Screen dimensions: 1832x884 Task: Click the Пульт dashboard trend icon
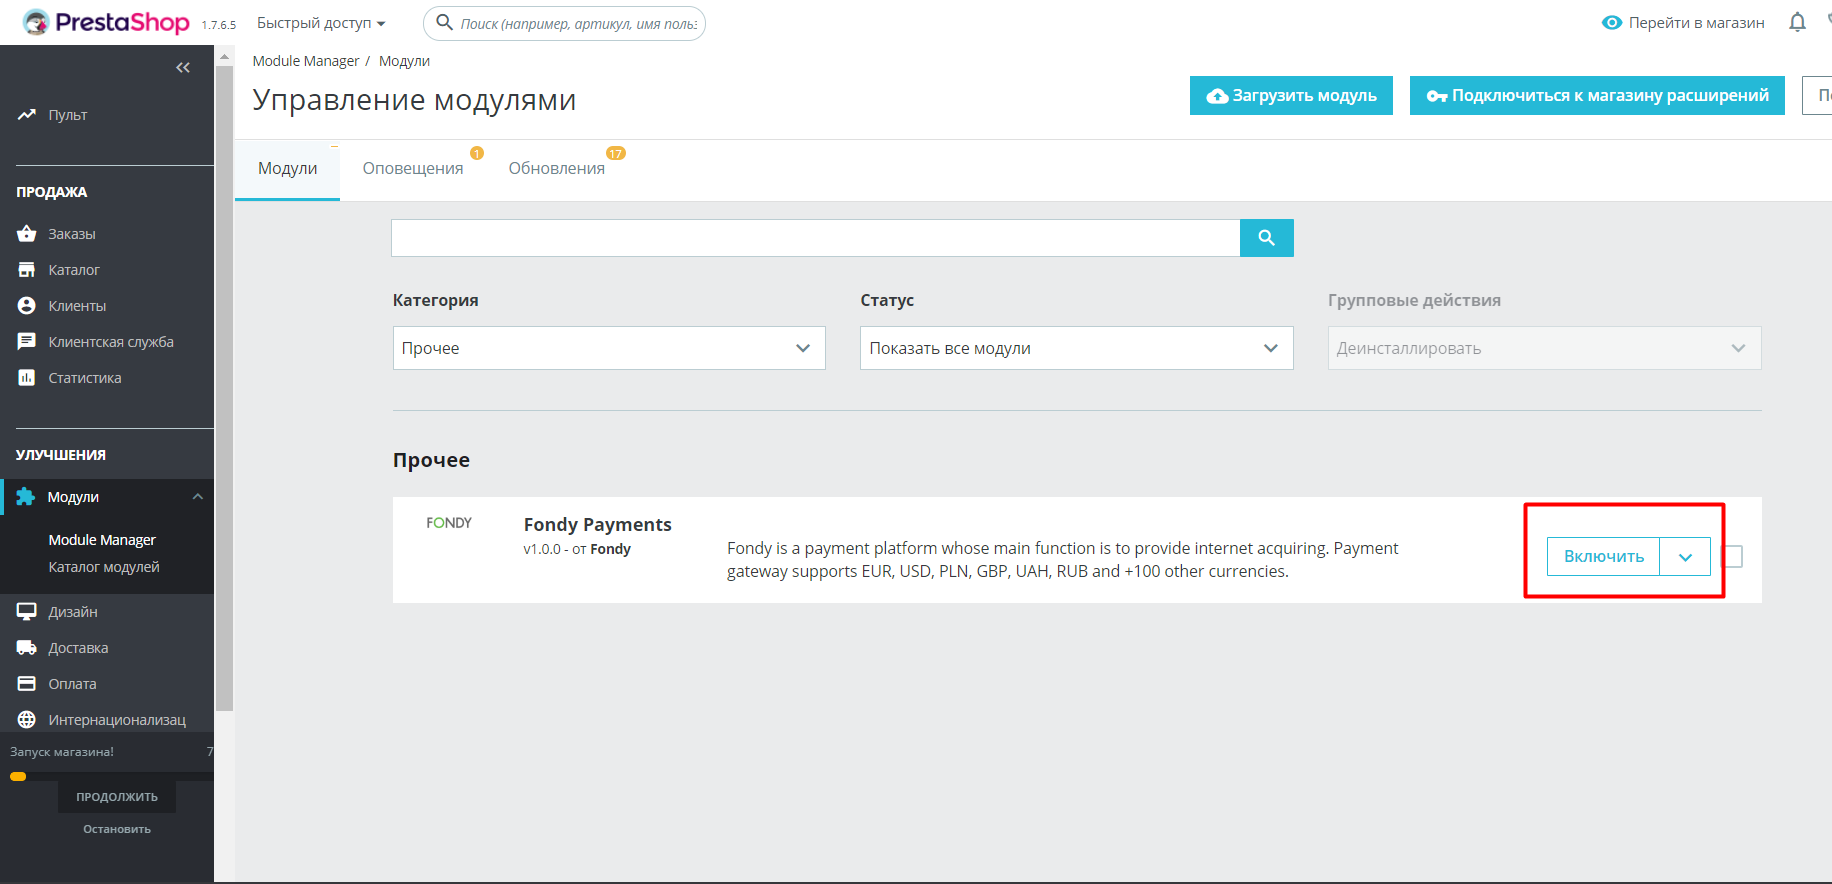click(27, 115)
